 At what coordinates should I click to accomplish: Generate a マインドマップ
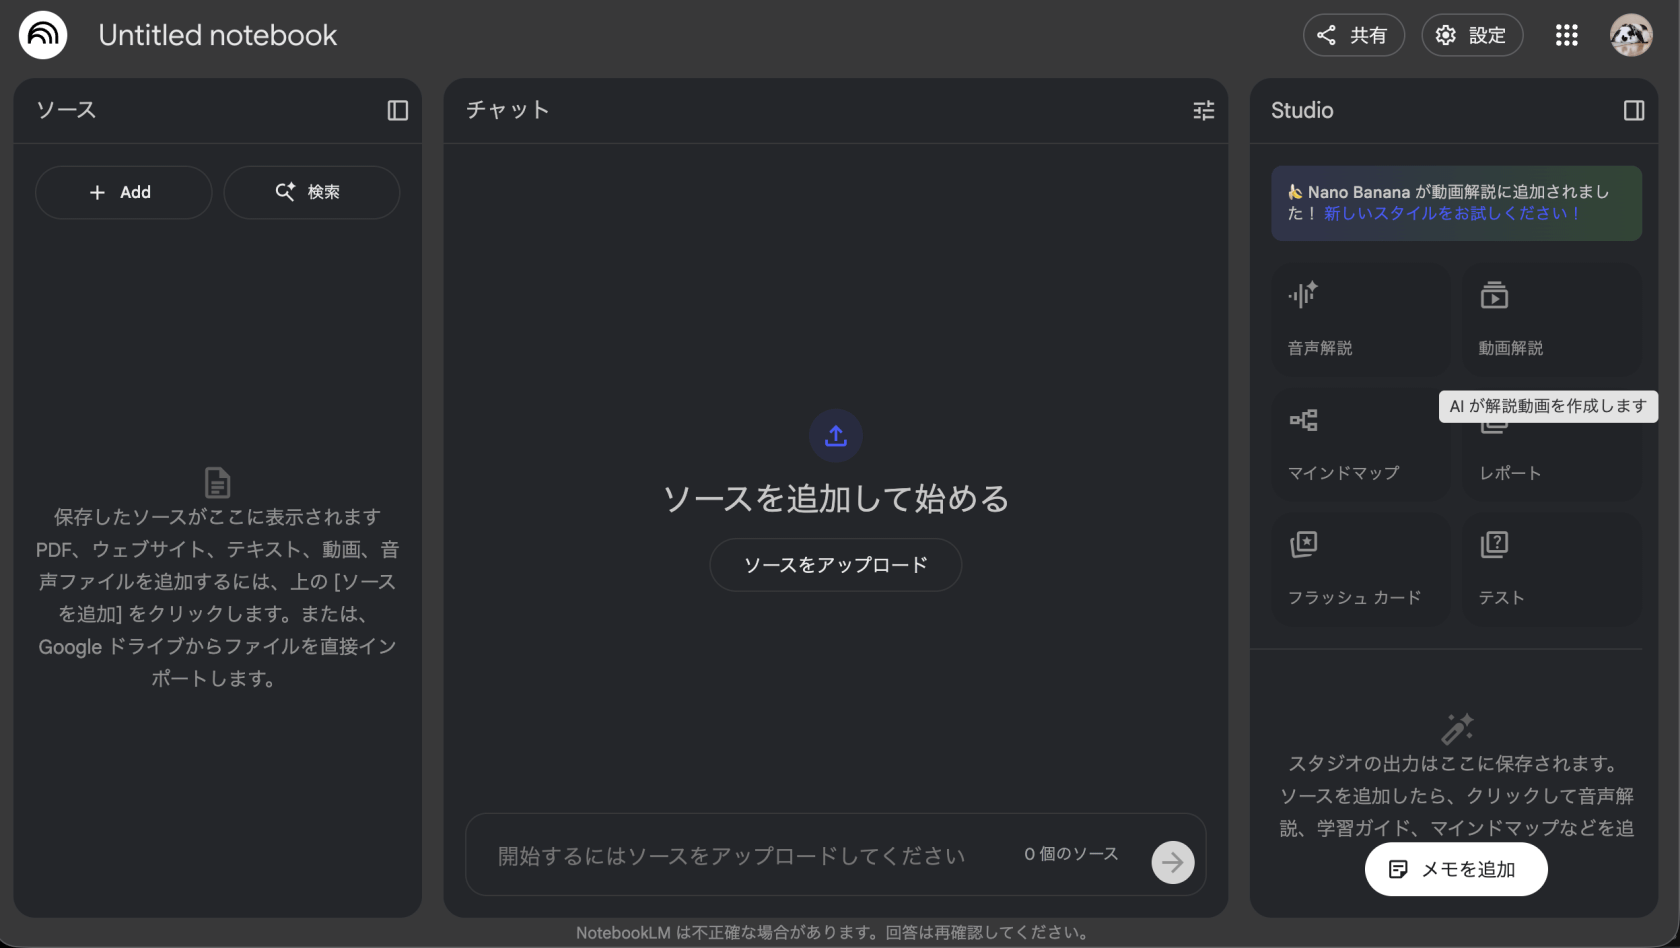[x=1360, y=445]
